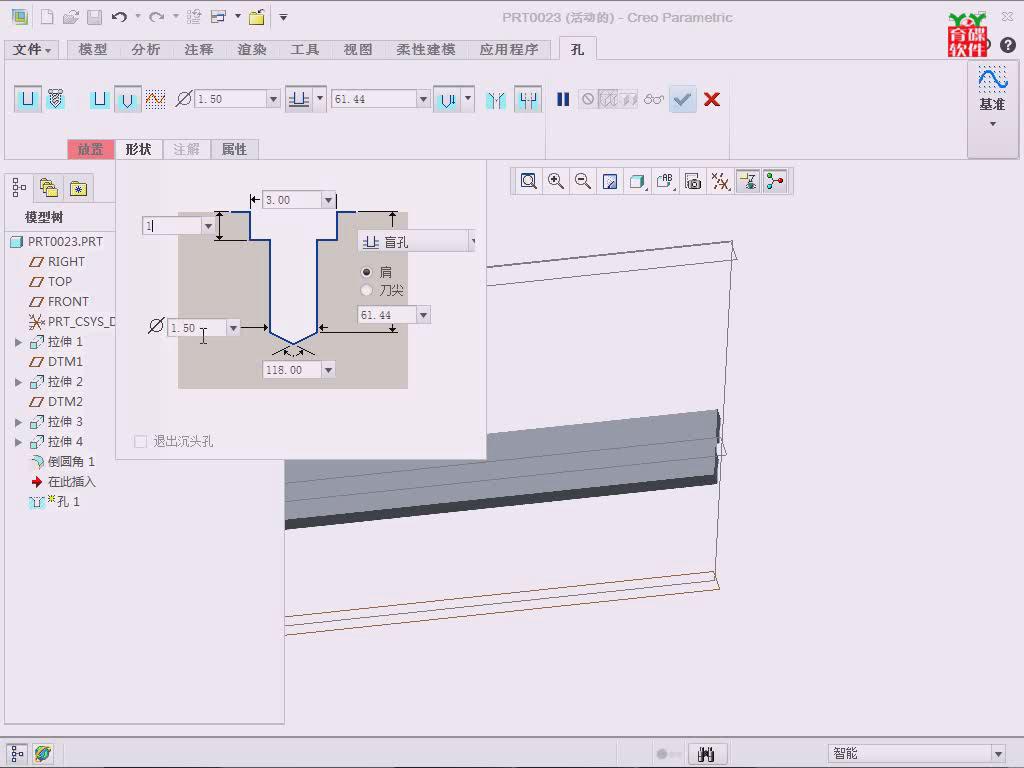The height and width of the screenshot is (768, 1024).
Task: Open the 3.00 counterbore diameter dropdown
Action: (328, 200)
